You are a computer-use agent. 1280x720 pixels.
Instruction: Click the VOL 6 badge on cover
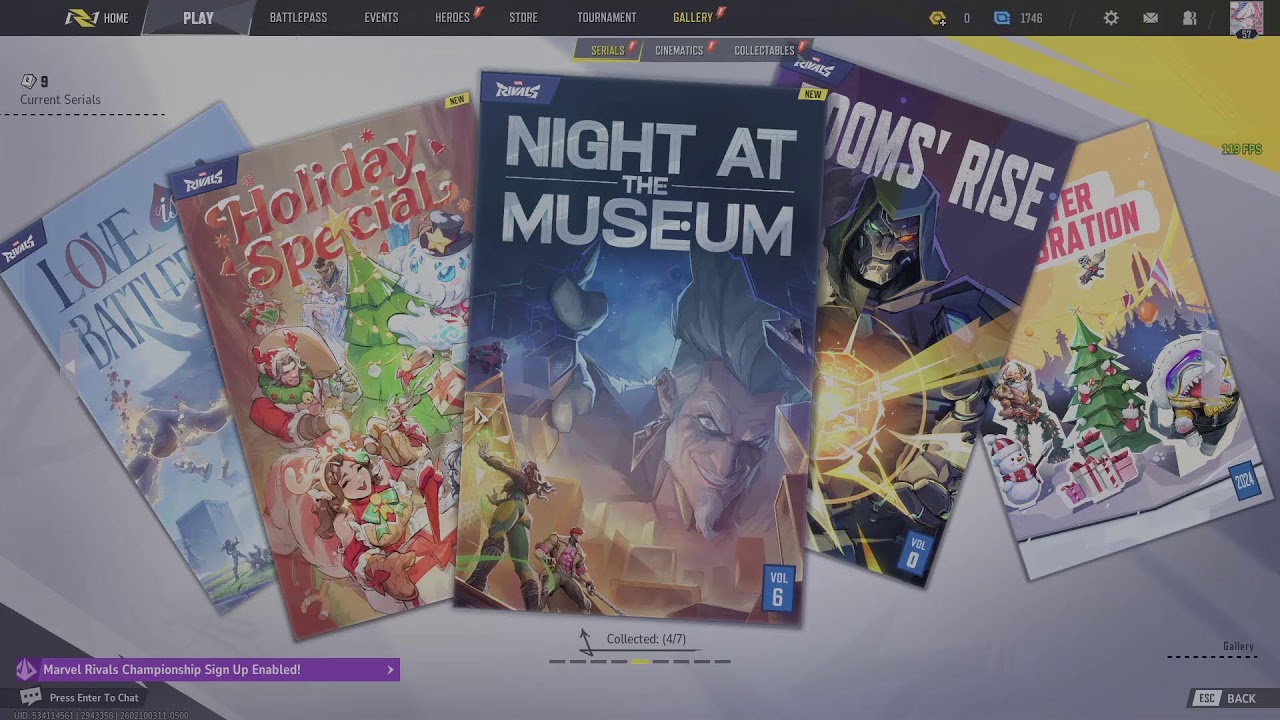tap(778, 588)
